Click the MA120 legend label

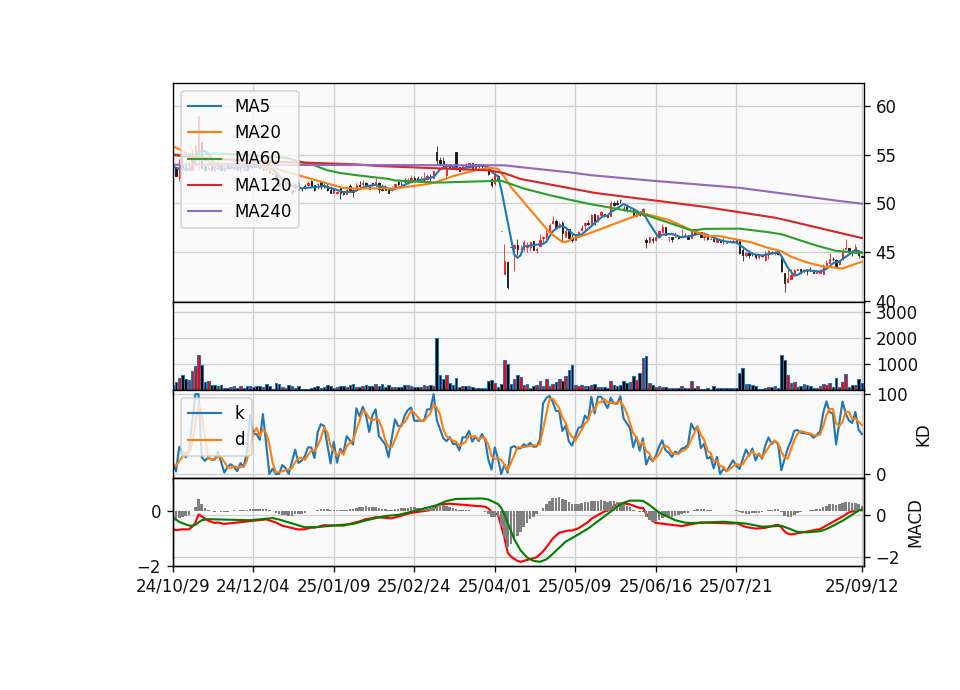tap(263, 184)
